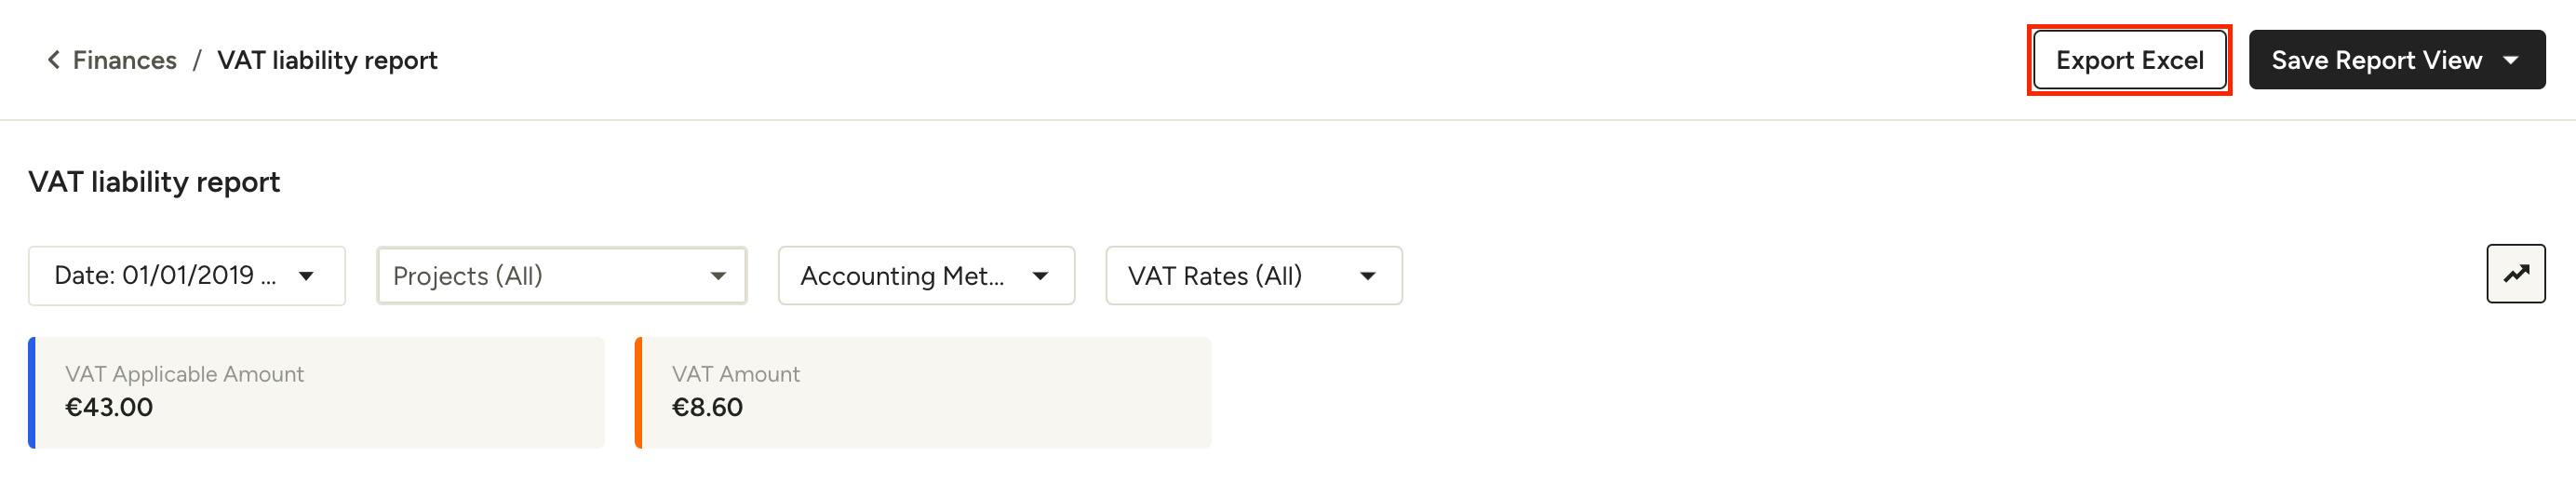Click the Accounting Method caret arrow
This screenshot has height=484, width=2576.
[1040, 276]
